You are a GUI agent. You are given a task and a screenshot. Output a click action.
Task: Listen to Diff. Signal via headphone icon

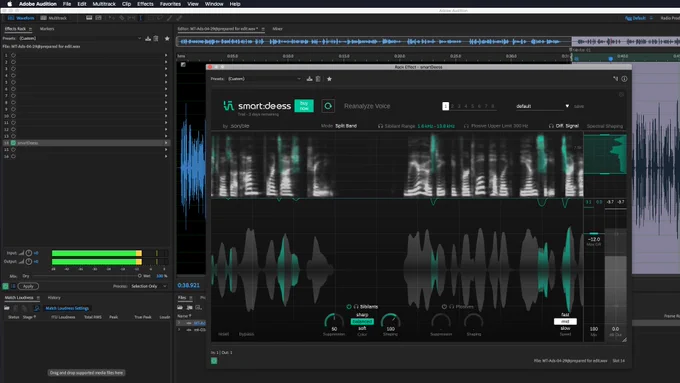[551, 126]
